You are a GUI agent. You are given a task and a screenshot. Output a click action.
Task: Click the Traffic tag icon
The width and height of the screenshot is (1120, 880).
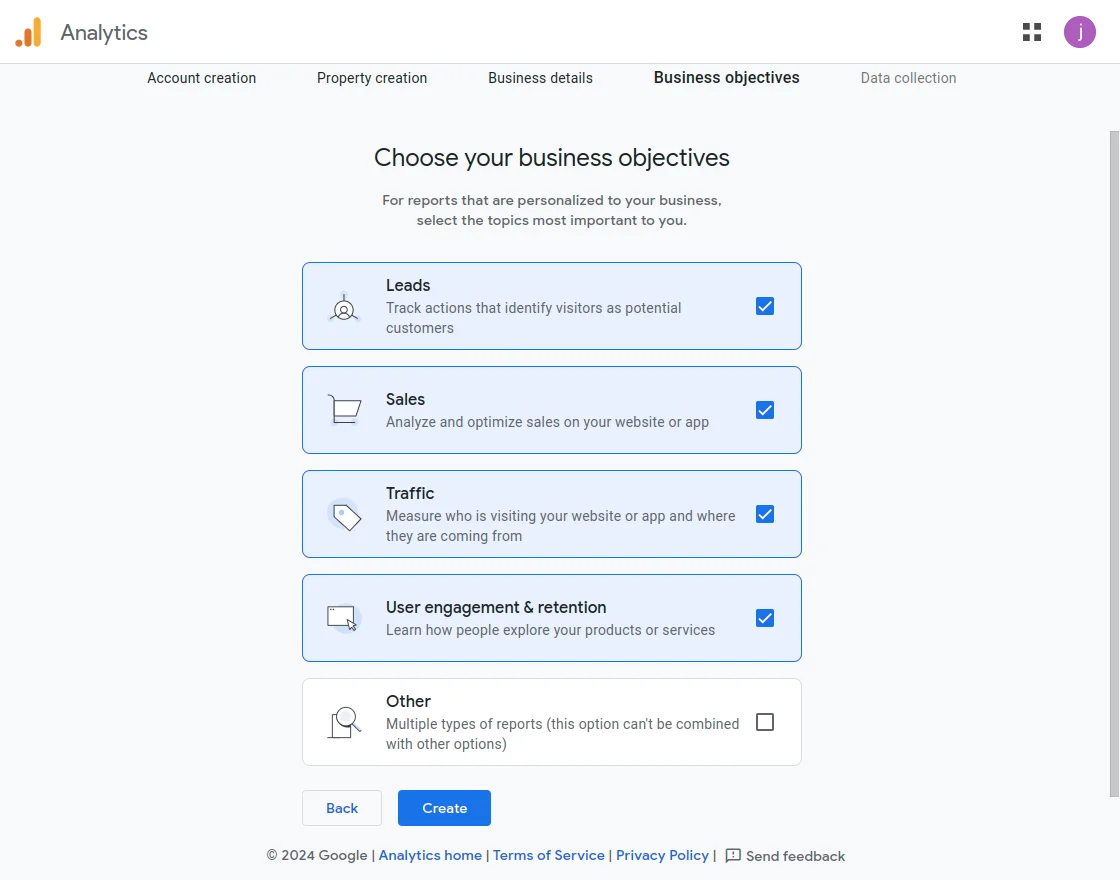(x=344, y=514)
